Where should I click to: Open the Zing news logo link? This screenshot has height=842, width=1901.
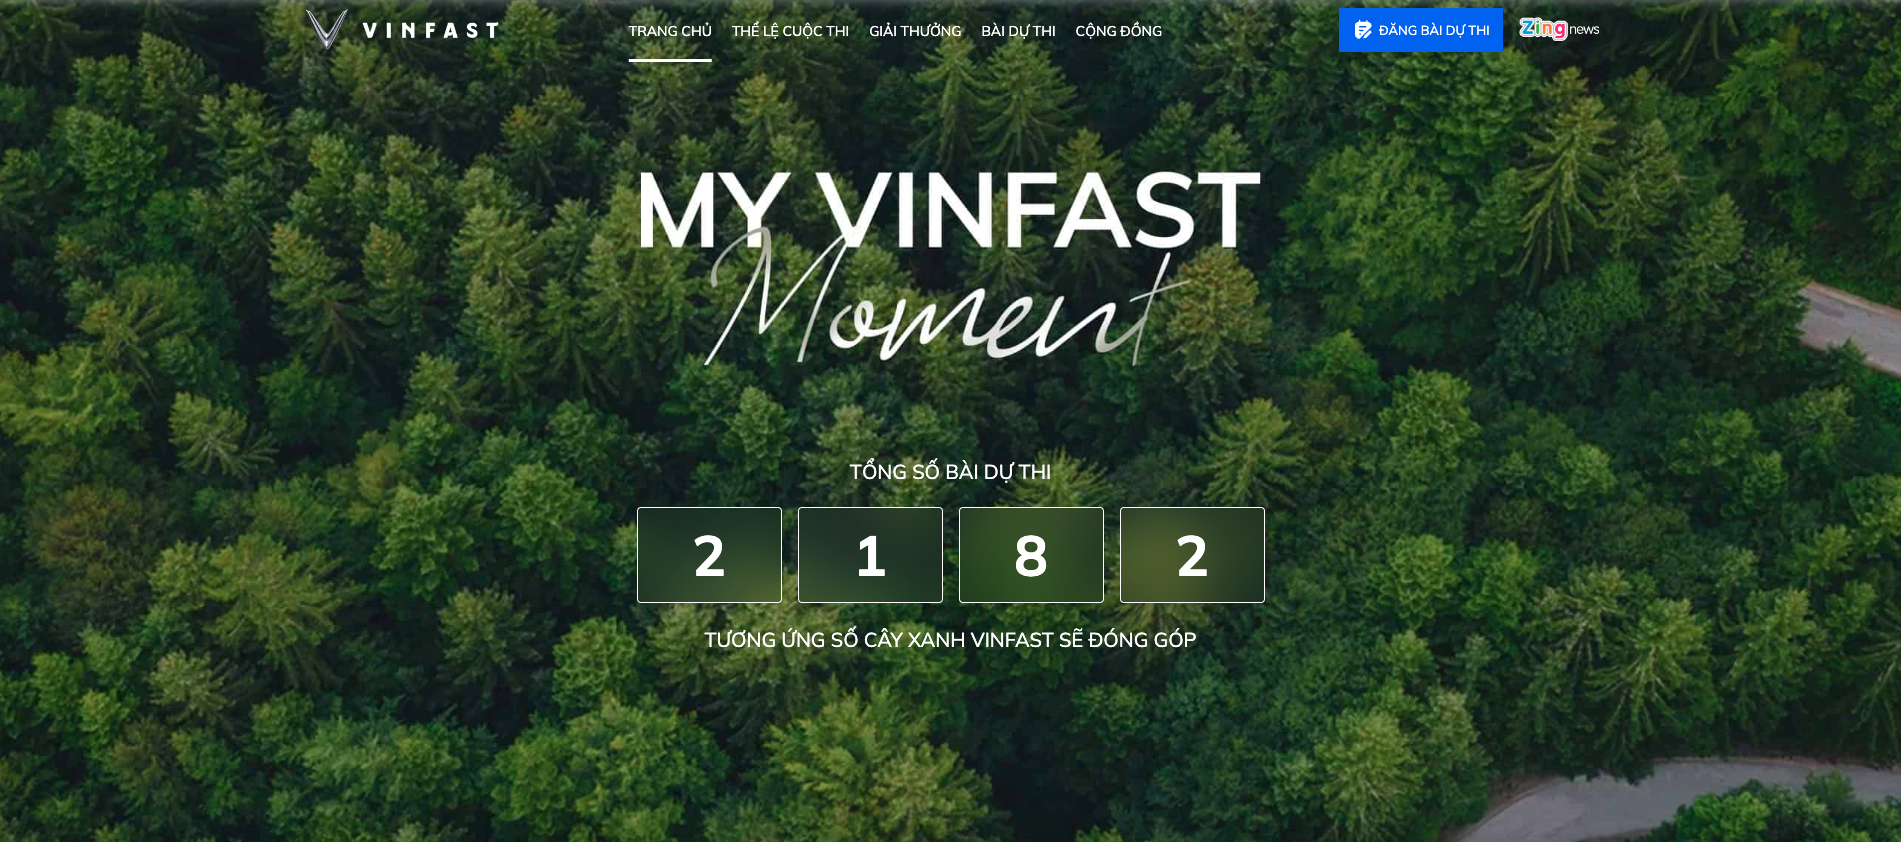[x=1559, y=29]
